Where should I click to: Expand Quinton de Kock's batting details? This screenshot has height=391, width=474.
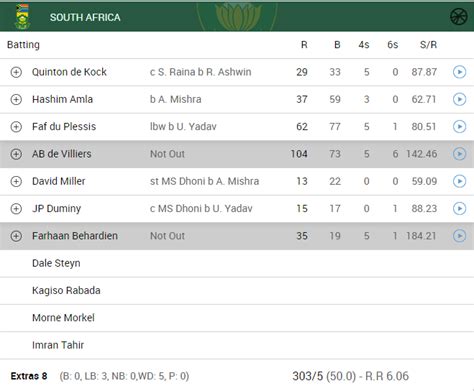click(x=16, y=72)
